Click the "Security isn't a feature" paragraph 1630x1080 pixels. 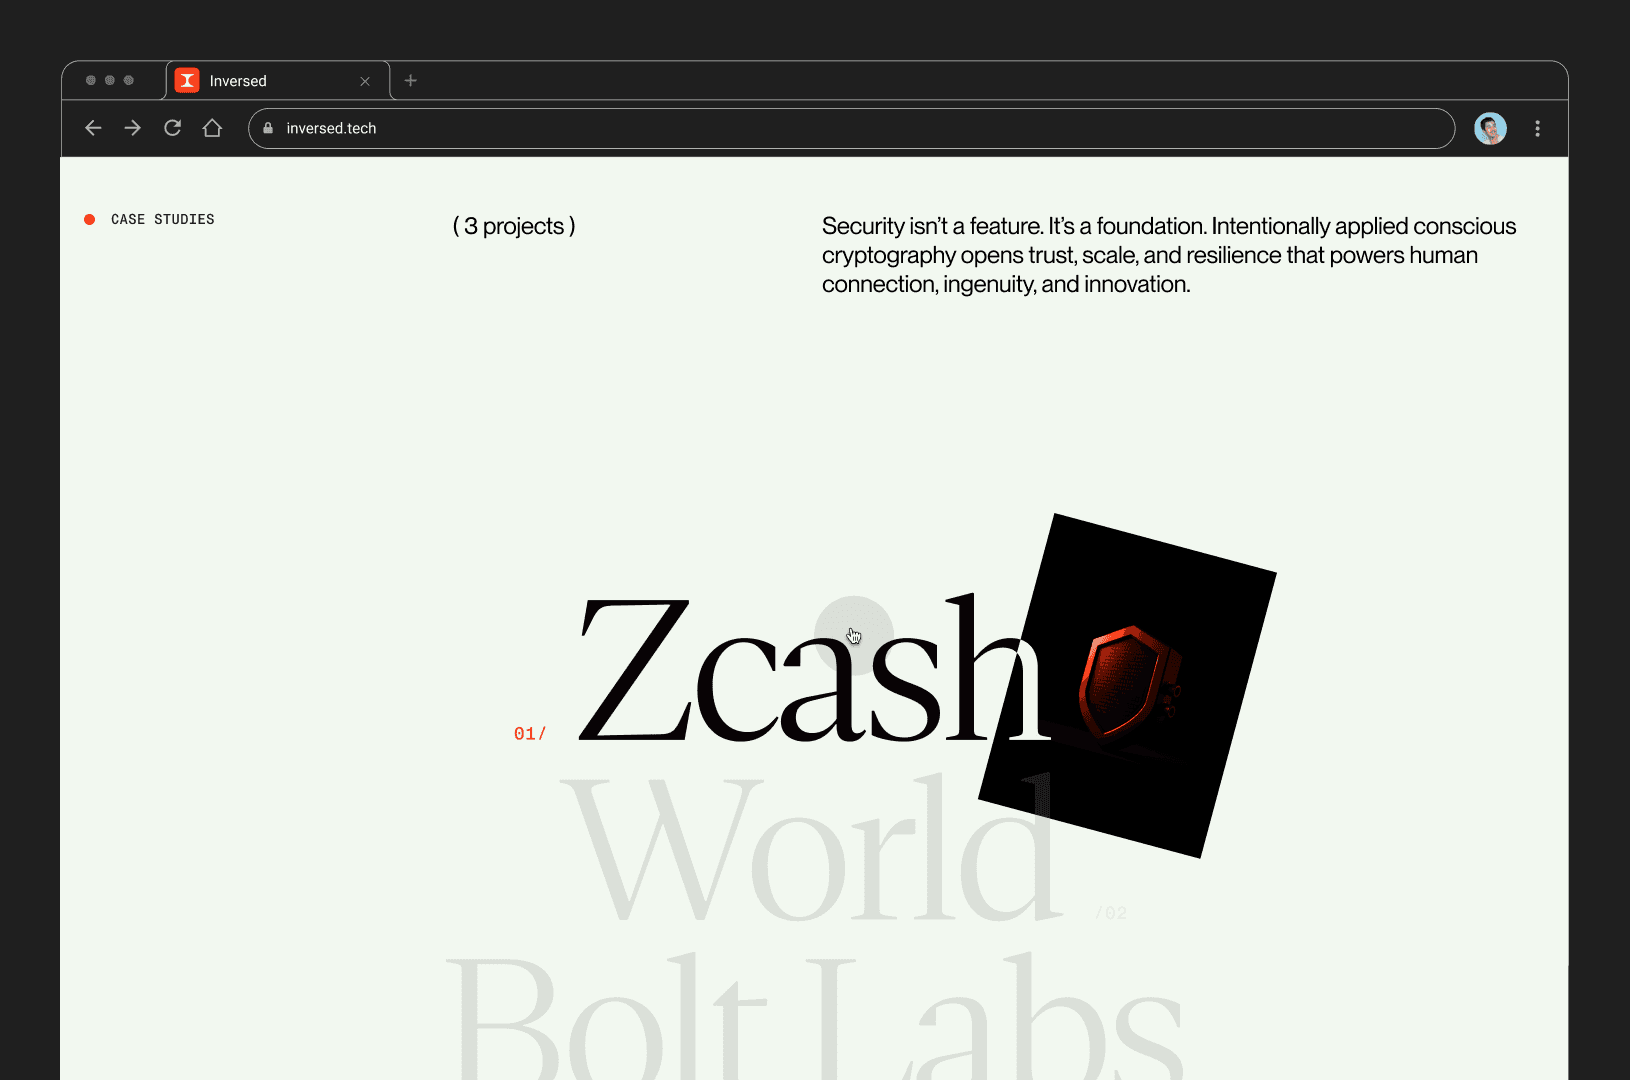click(1169, 255)
